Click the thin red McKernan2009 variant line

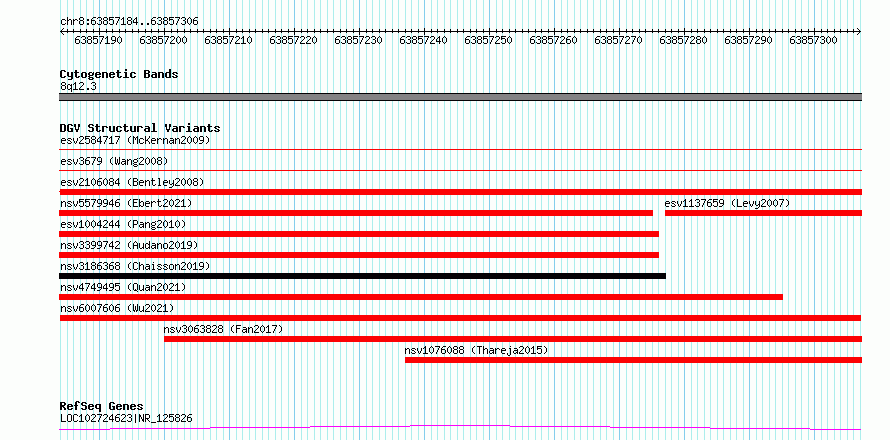coord(461,149)
